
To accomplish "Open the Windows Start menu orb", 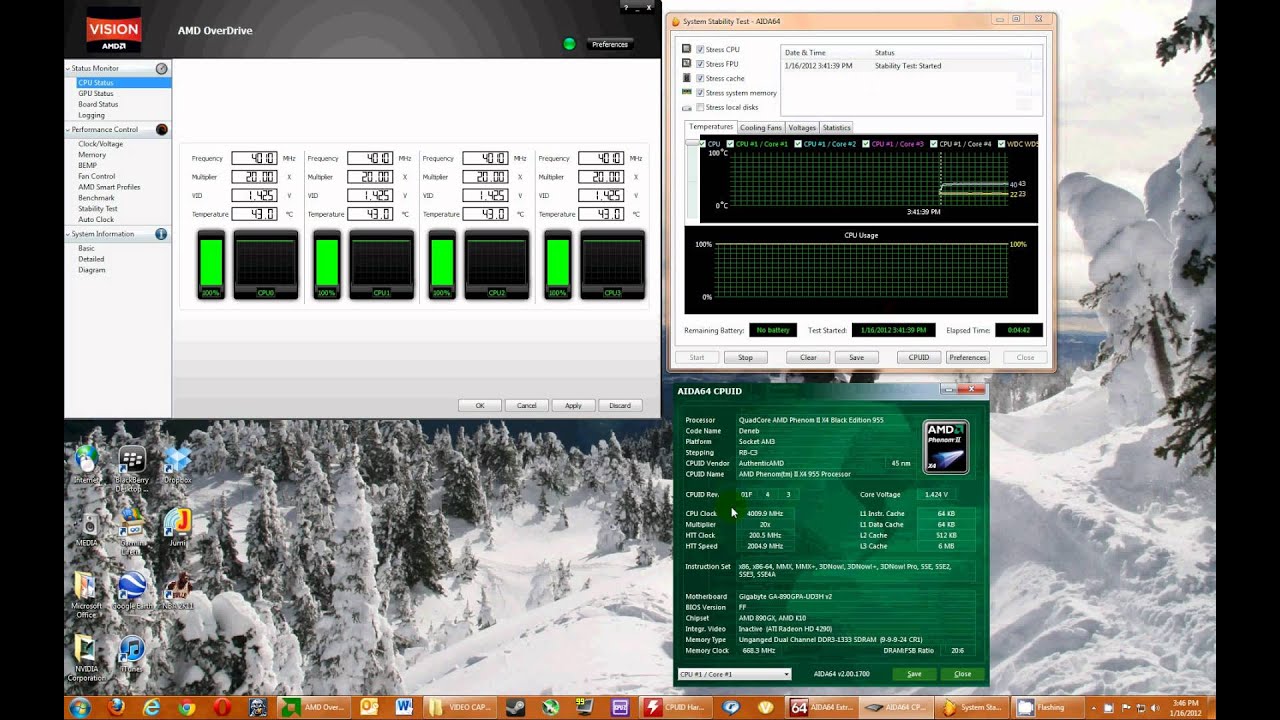I will coord(80,707).
